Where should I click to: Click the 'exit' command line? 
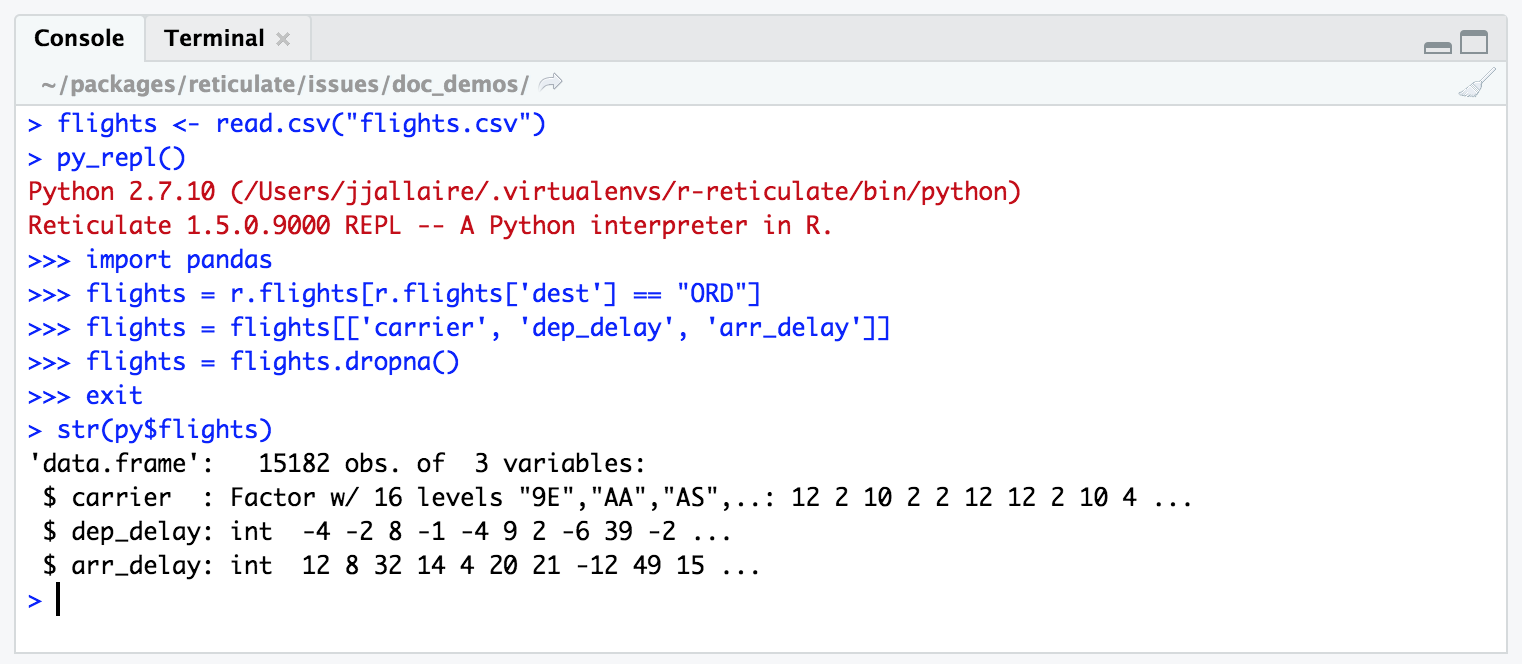(x=114, y=396)
